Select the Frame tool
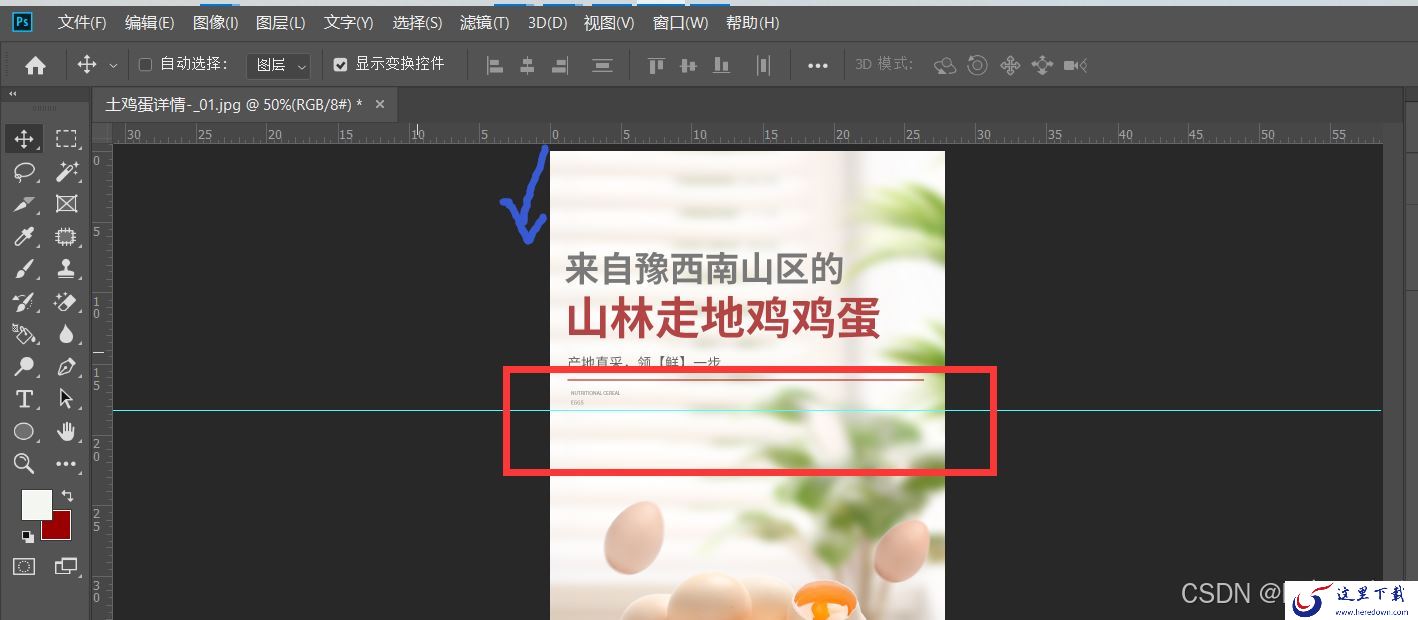1418x620 pixels. pos(66,204)
